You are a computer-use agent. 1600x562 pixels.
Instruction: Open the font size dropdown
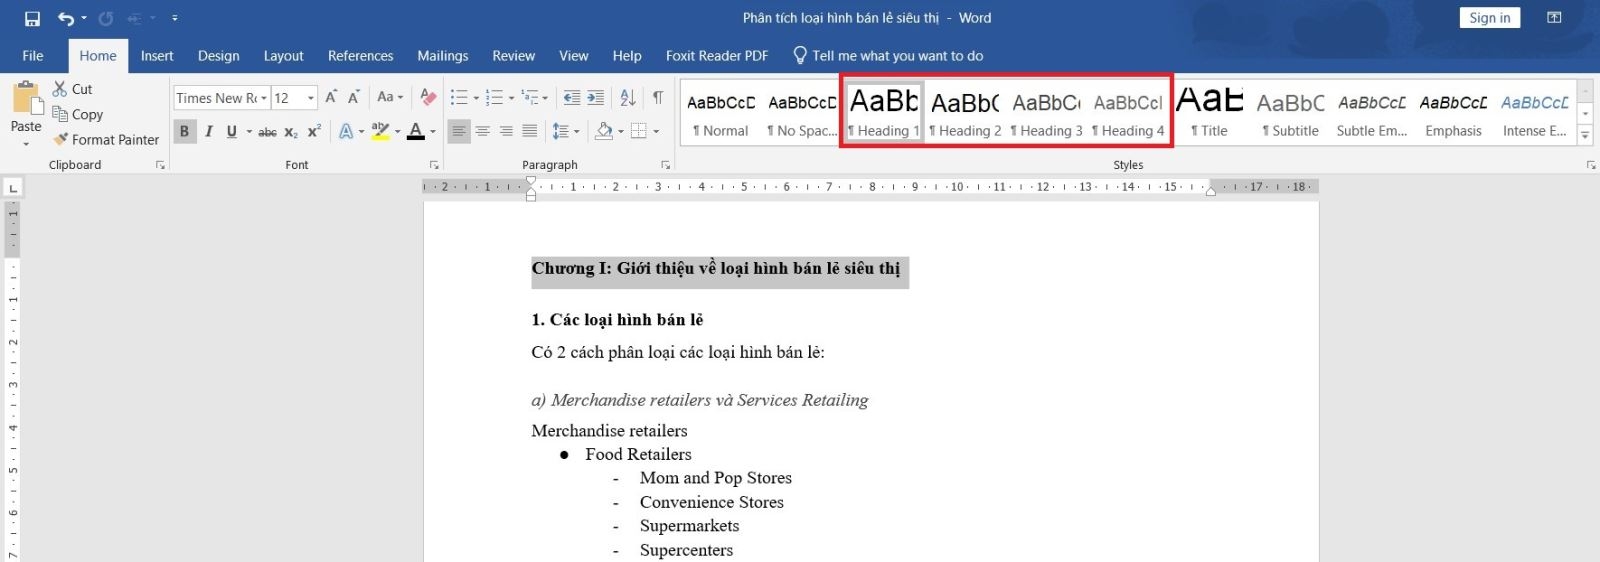point(311,98)
